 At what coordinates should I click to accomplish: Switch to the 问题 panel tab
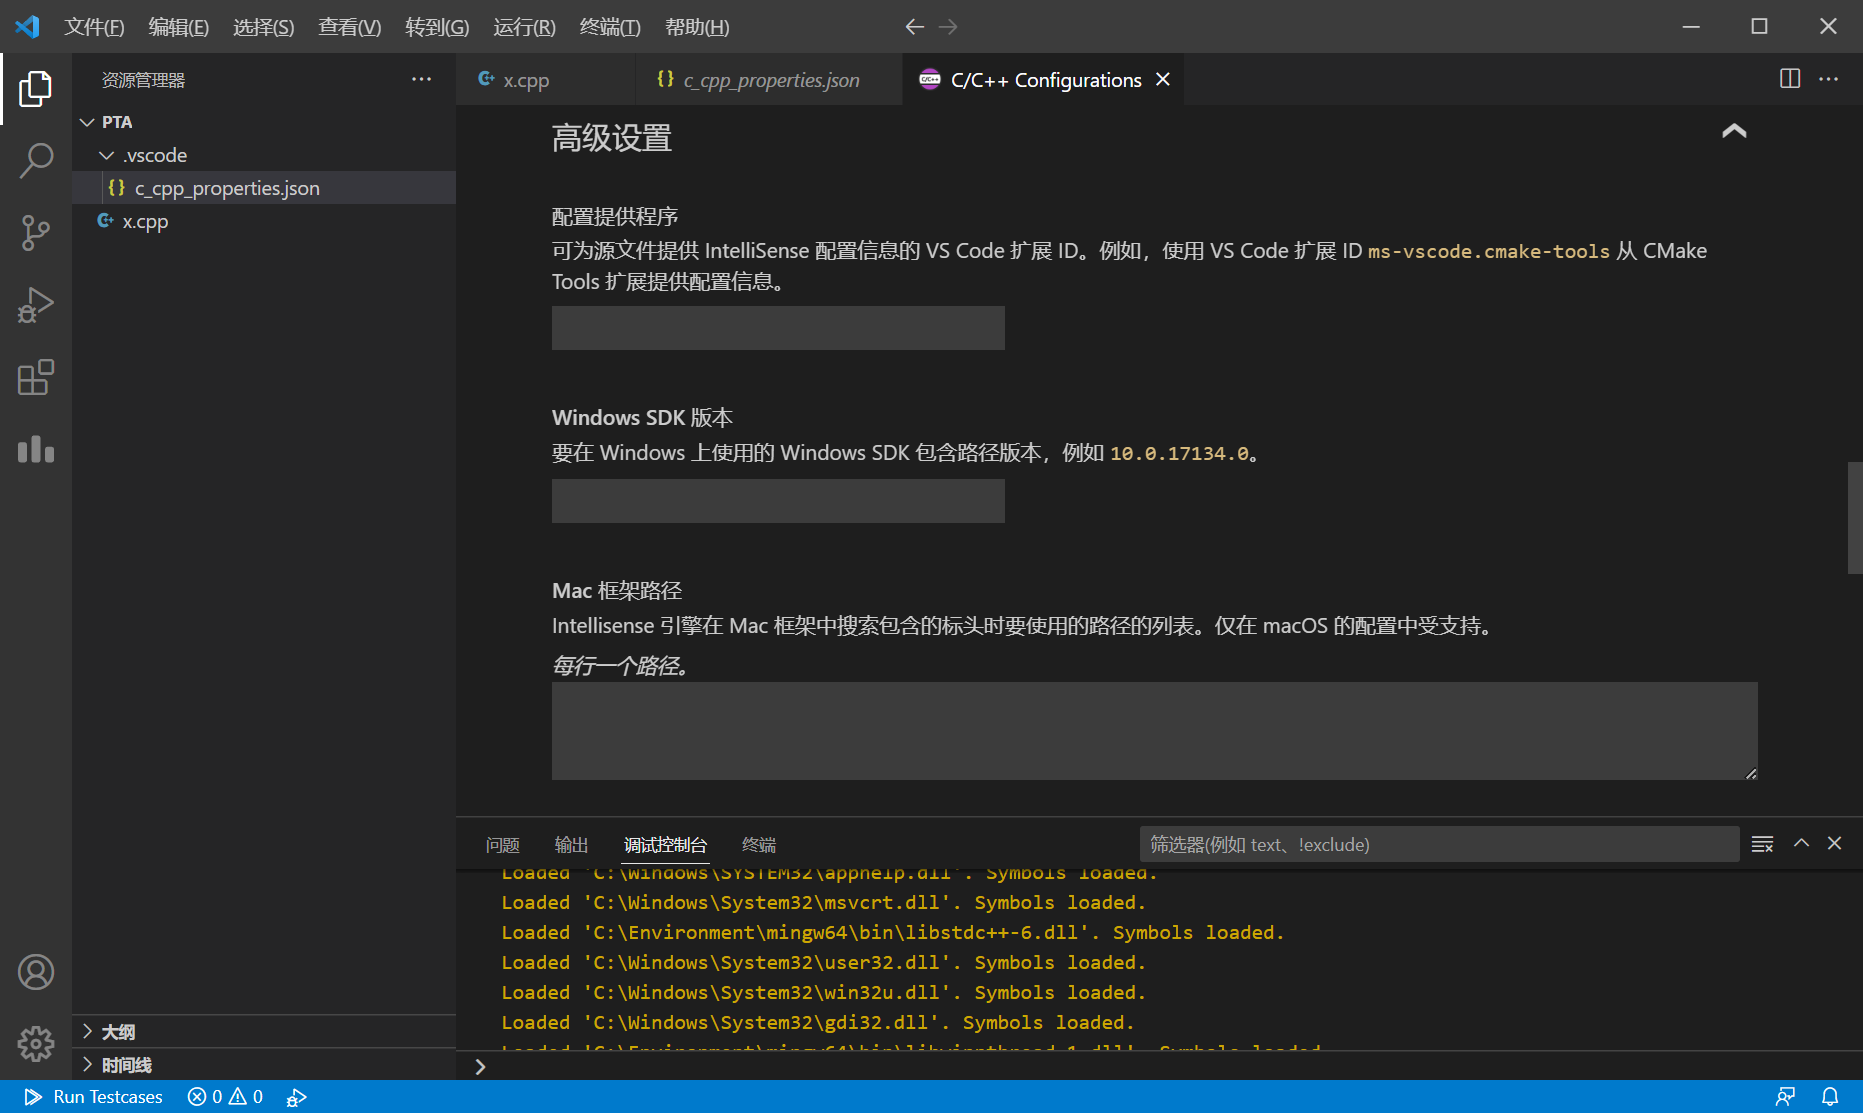[502, 845]
